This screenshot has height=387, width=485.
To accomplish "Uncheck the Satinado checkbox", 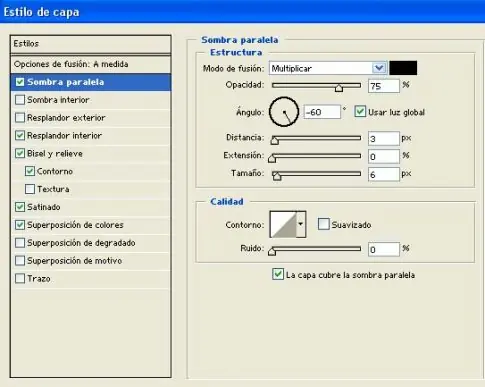I will 20,207.
